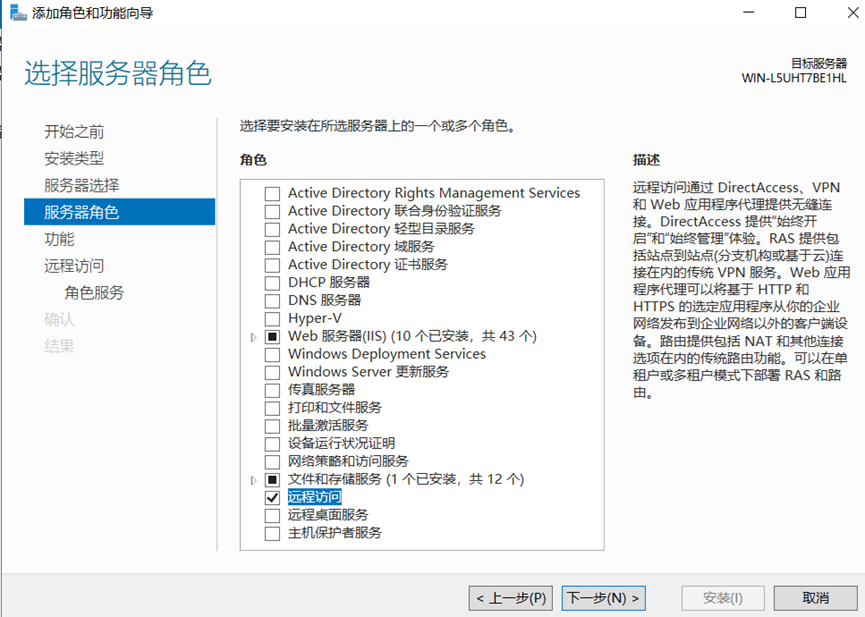Check the 主机保护者服务 checkbox
The height and width of the screenshot is (617, 865).
pyautogui.click(x=272, y=533)
